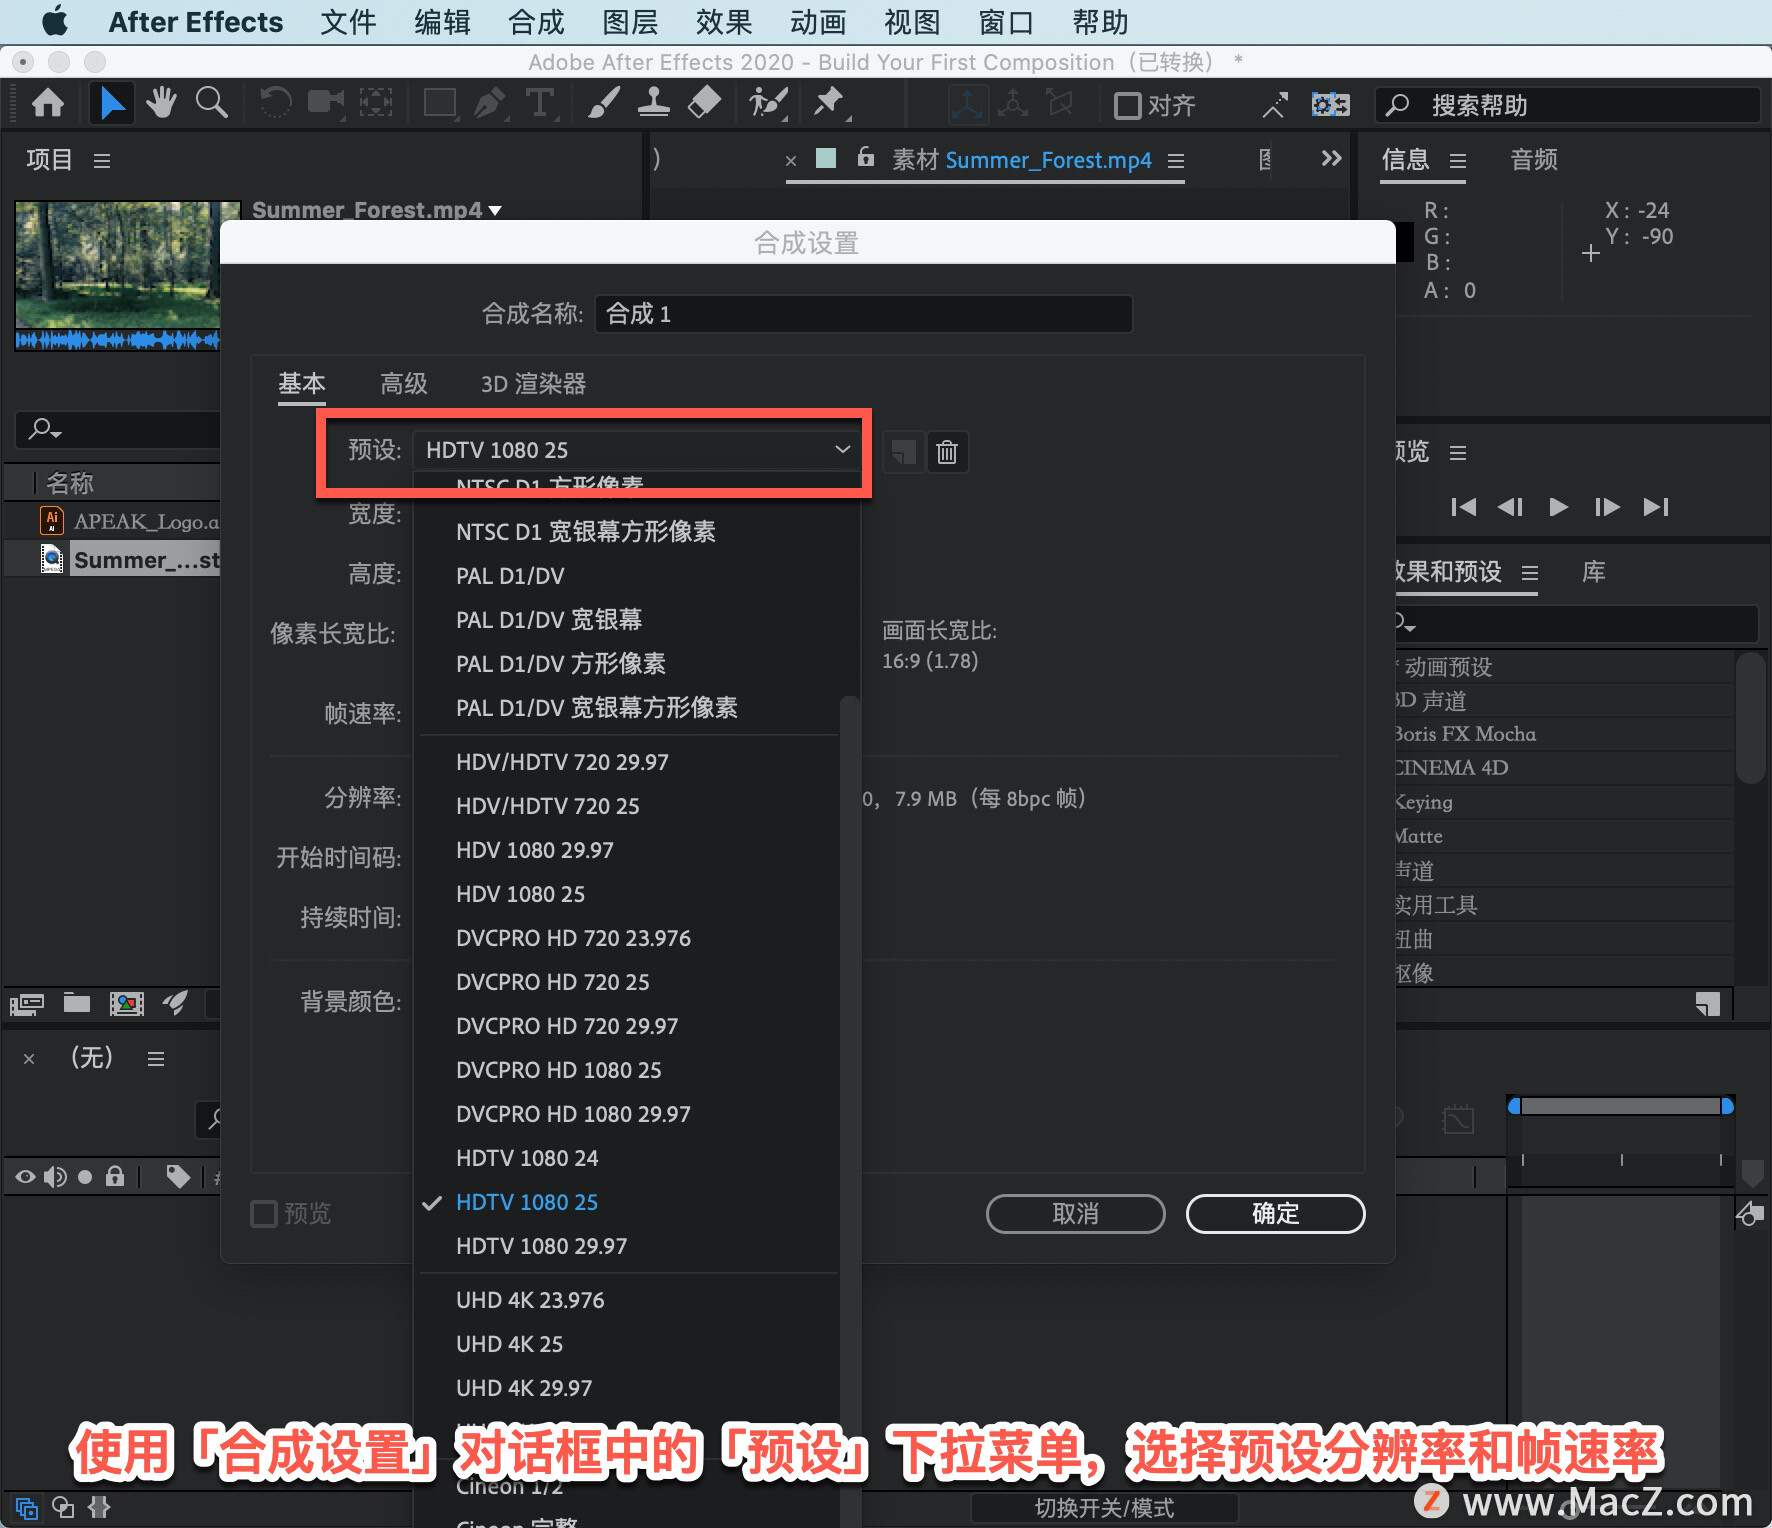Select the Camera tool

coord(325,103)
